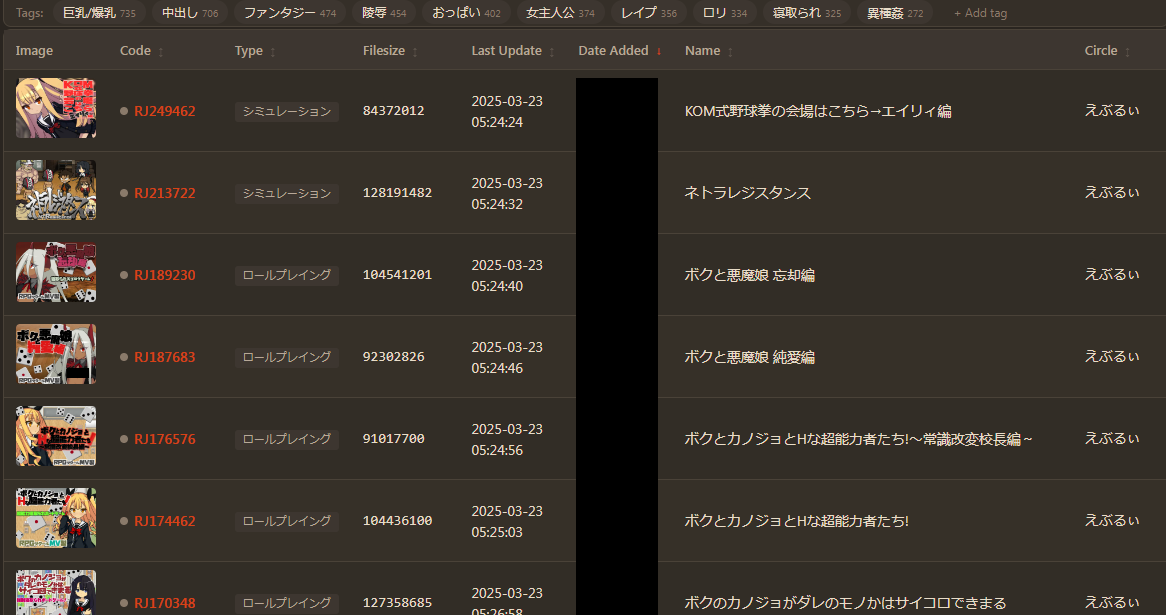1166x615 pixels.
Task: Click the filesize value 92302826
Action: pos(393,357)
